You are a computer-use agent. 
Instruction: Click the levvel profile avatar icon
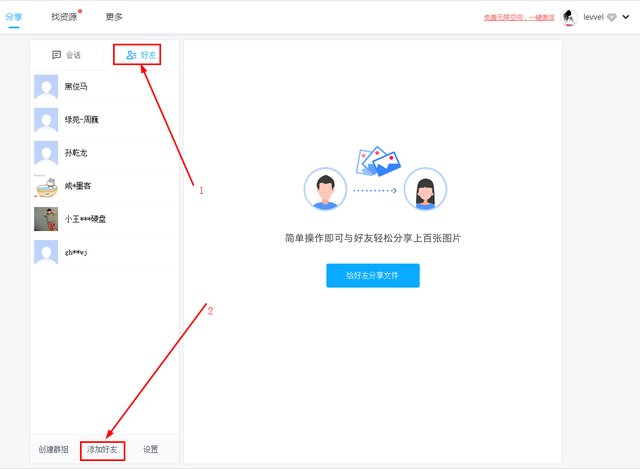point(570,17)
